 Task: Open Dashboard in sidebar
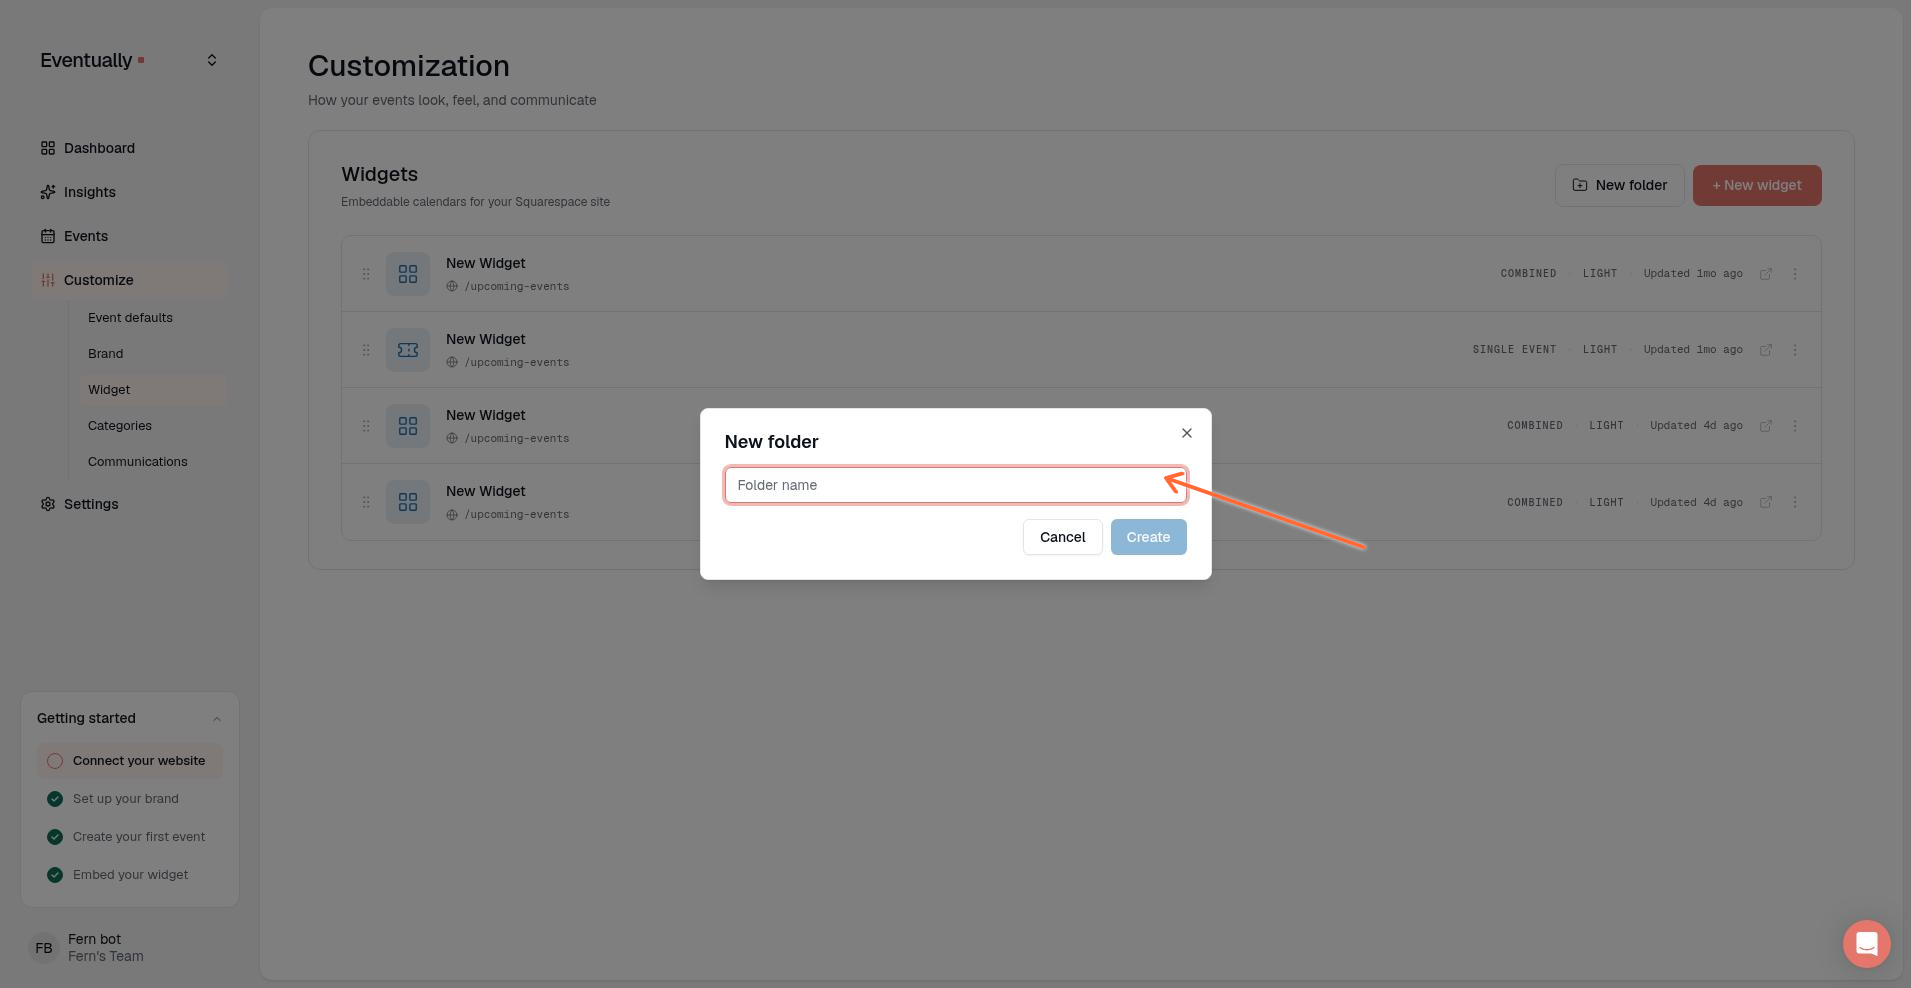pos(130,148)
